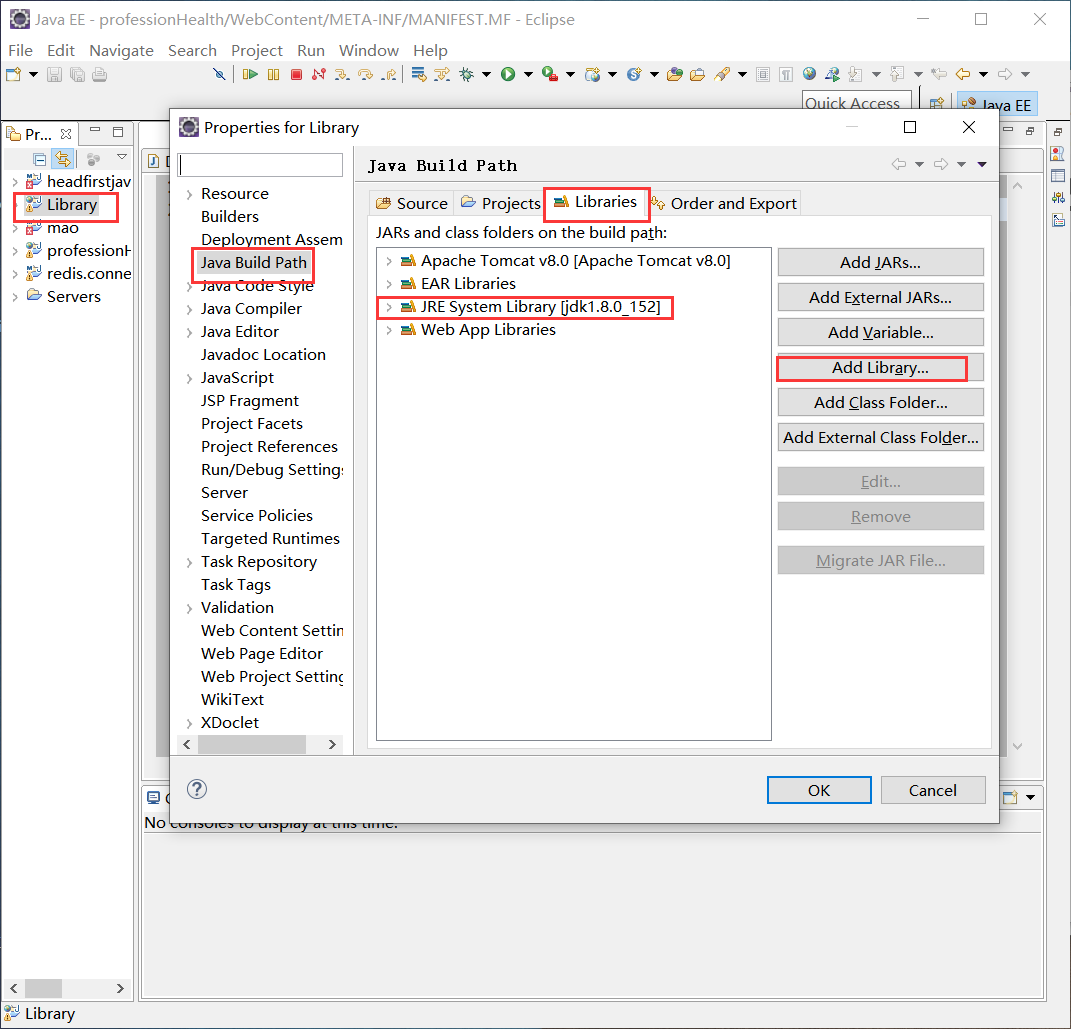
Task: Click the dialog help question mark icon
Action: (197, 789)
